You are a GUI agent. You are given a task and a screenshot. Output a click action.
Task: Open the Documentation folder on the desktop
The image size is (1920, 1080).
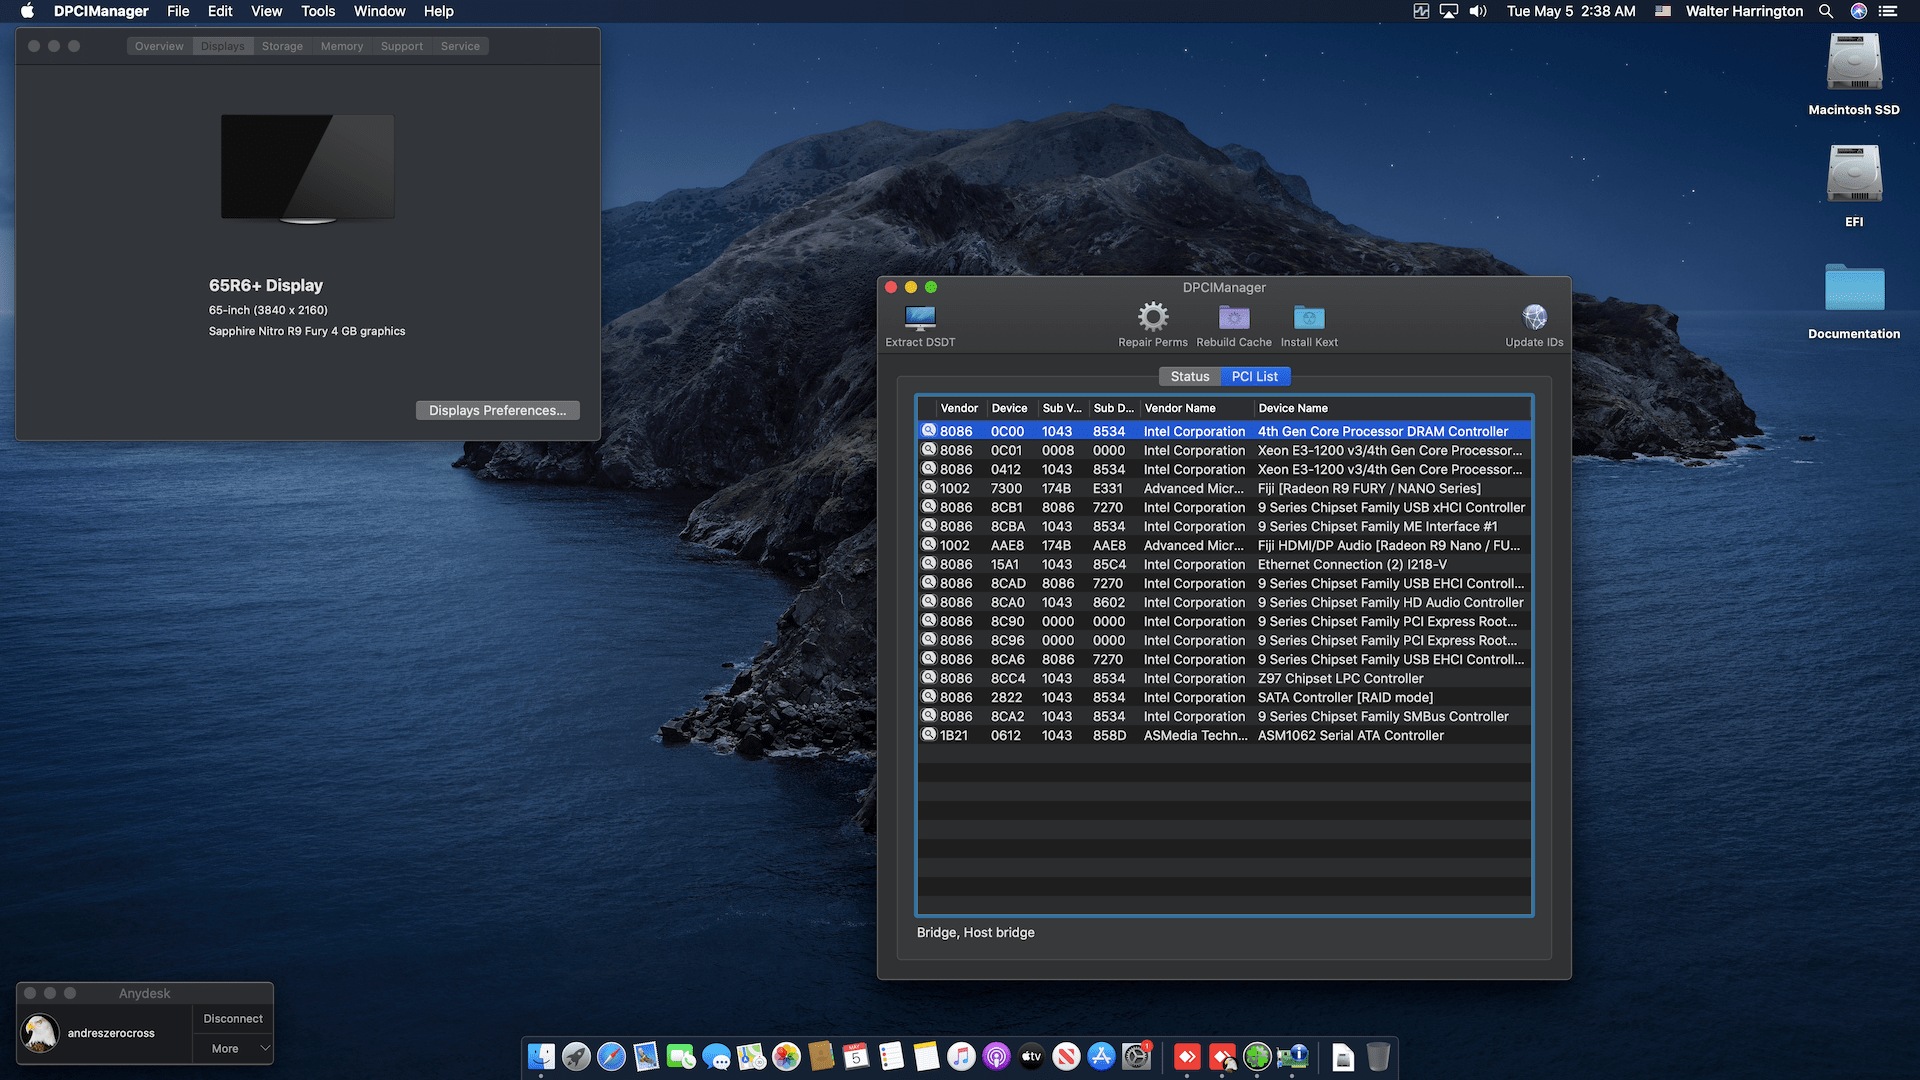[1854, 290]
